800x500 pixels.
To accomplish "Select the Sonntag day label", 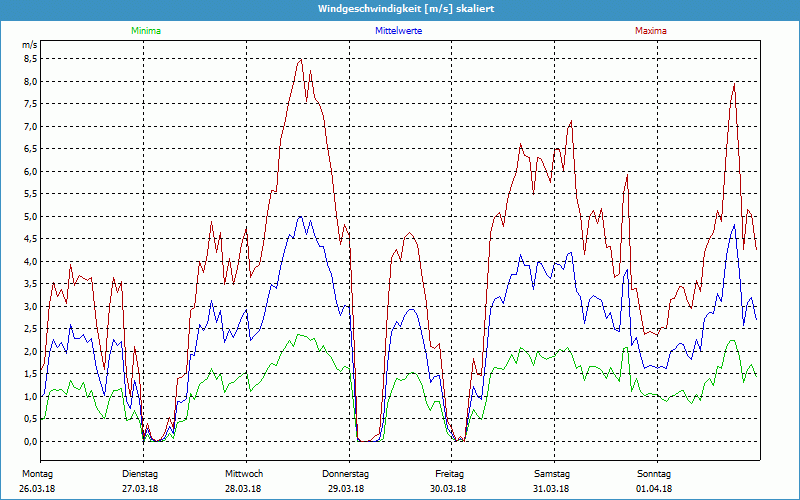I will (654, 473).
